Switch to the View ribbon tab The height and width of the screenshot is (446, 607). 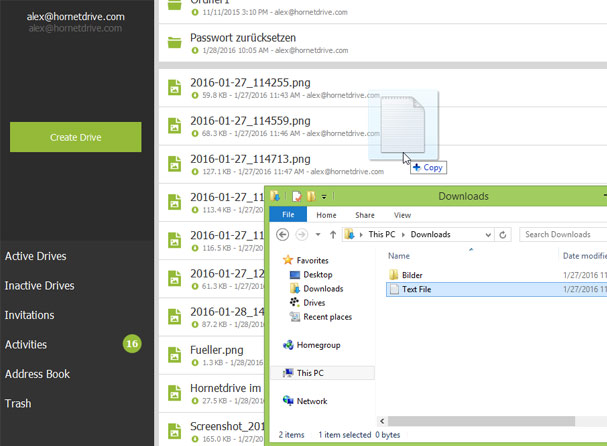point(402,215)
